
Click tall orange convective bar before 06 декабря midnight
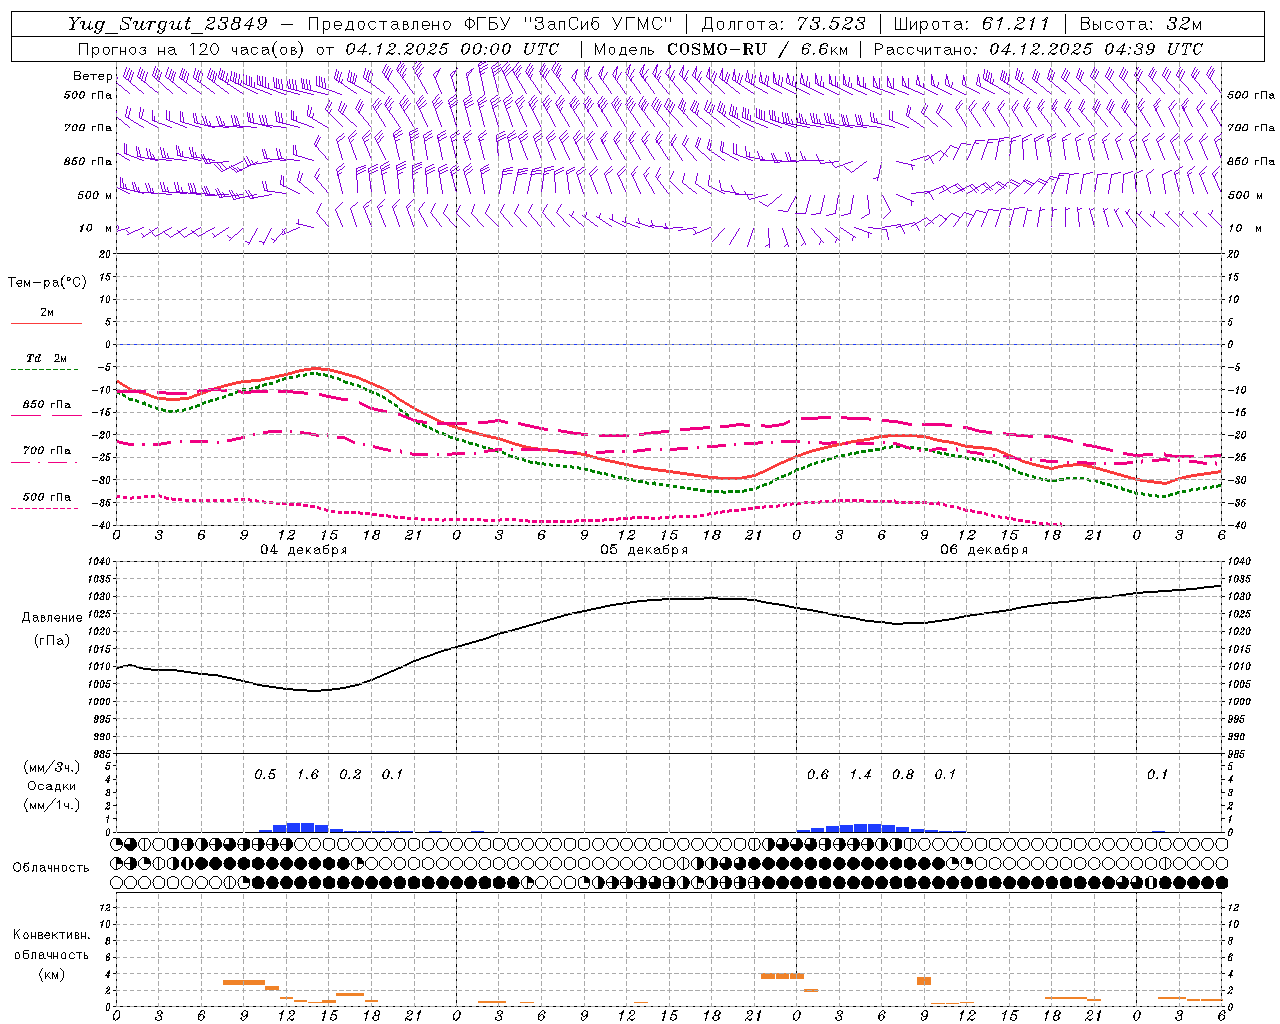tap(782, 976)
